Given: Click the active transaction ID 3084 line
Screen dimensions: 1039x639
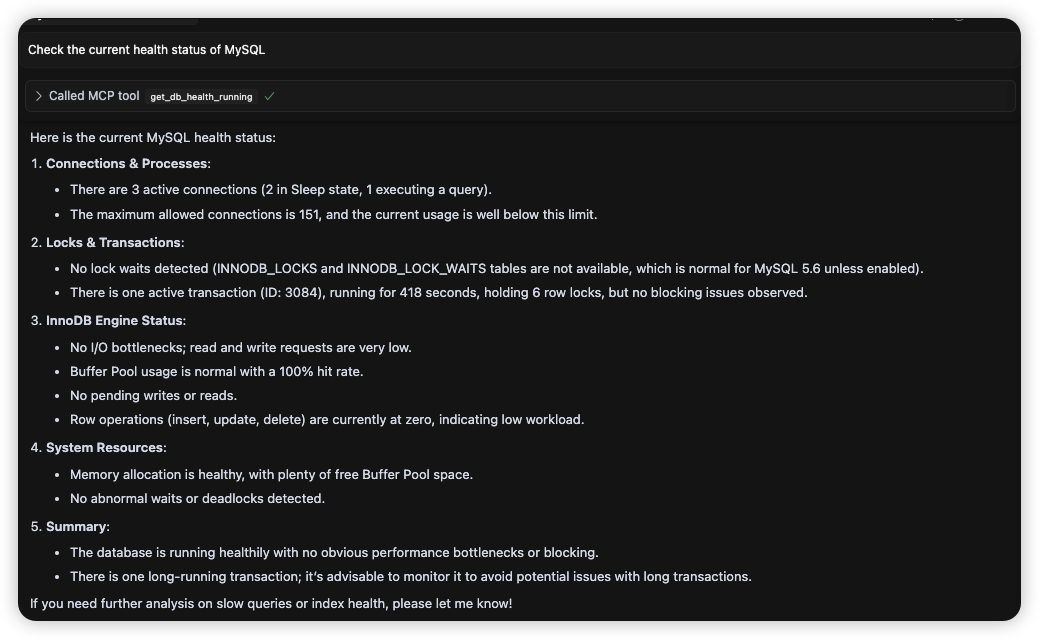Looking at the screenshot, I should pos(438,292).
